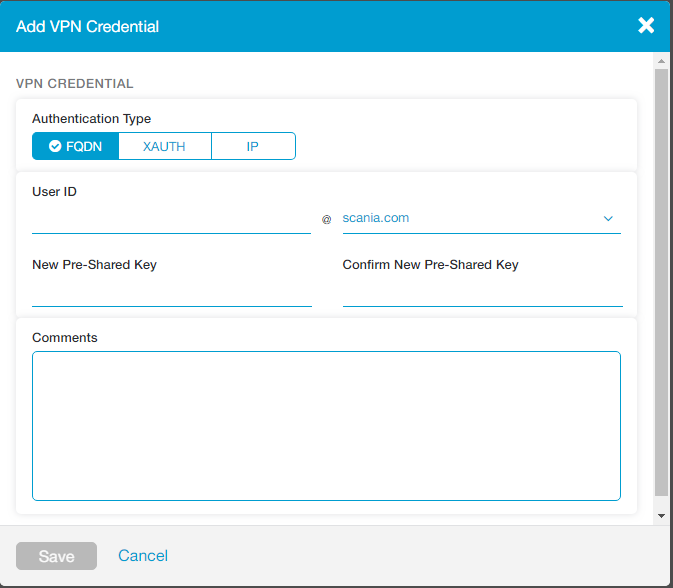Click the New Pre-Shared Key label
The width and height of the screenshot is (673, 588).
click(94, 265)
